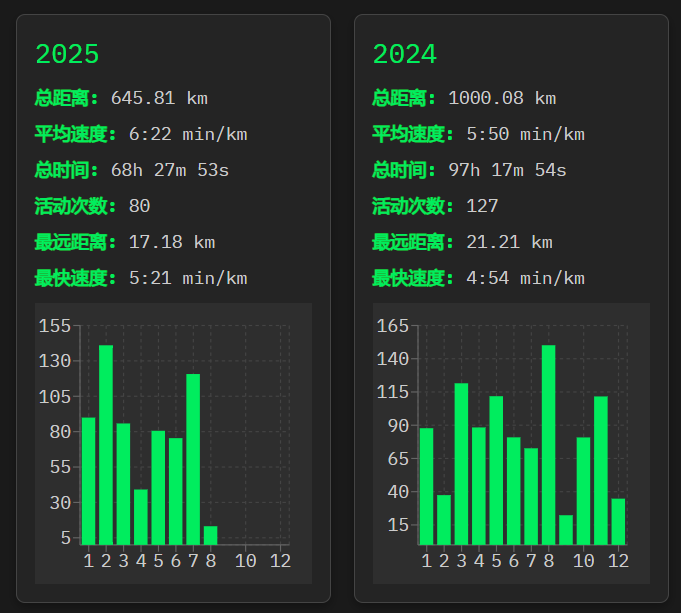This screenshot has height=613, width=681.
Task: Click the 2025 month 7 bar
Action: pyautogui.click(x=193, y=459)
